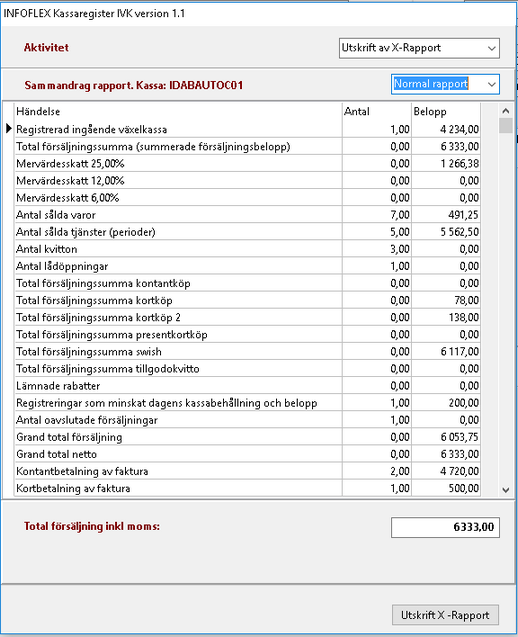Select row Registrerad ingående växelkassa
This screenshot has width=518, height=637.
click(247, 129)
